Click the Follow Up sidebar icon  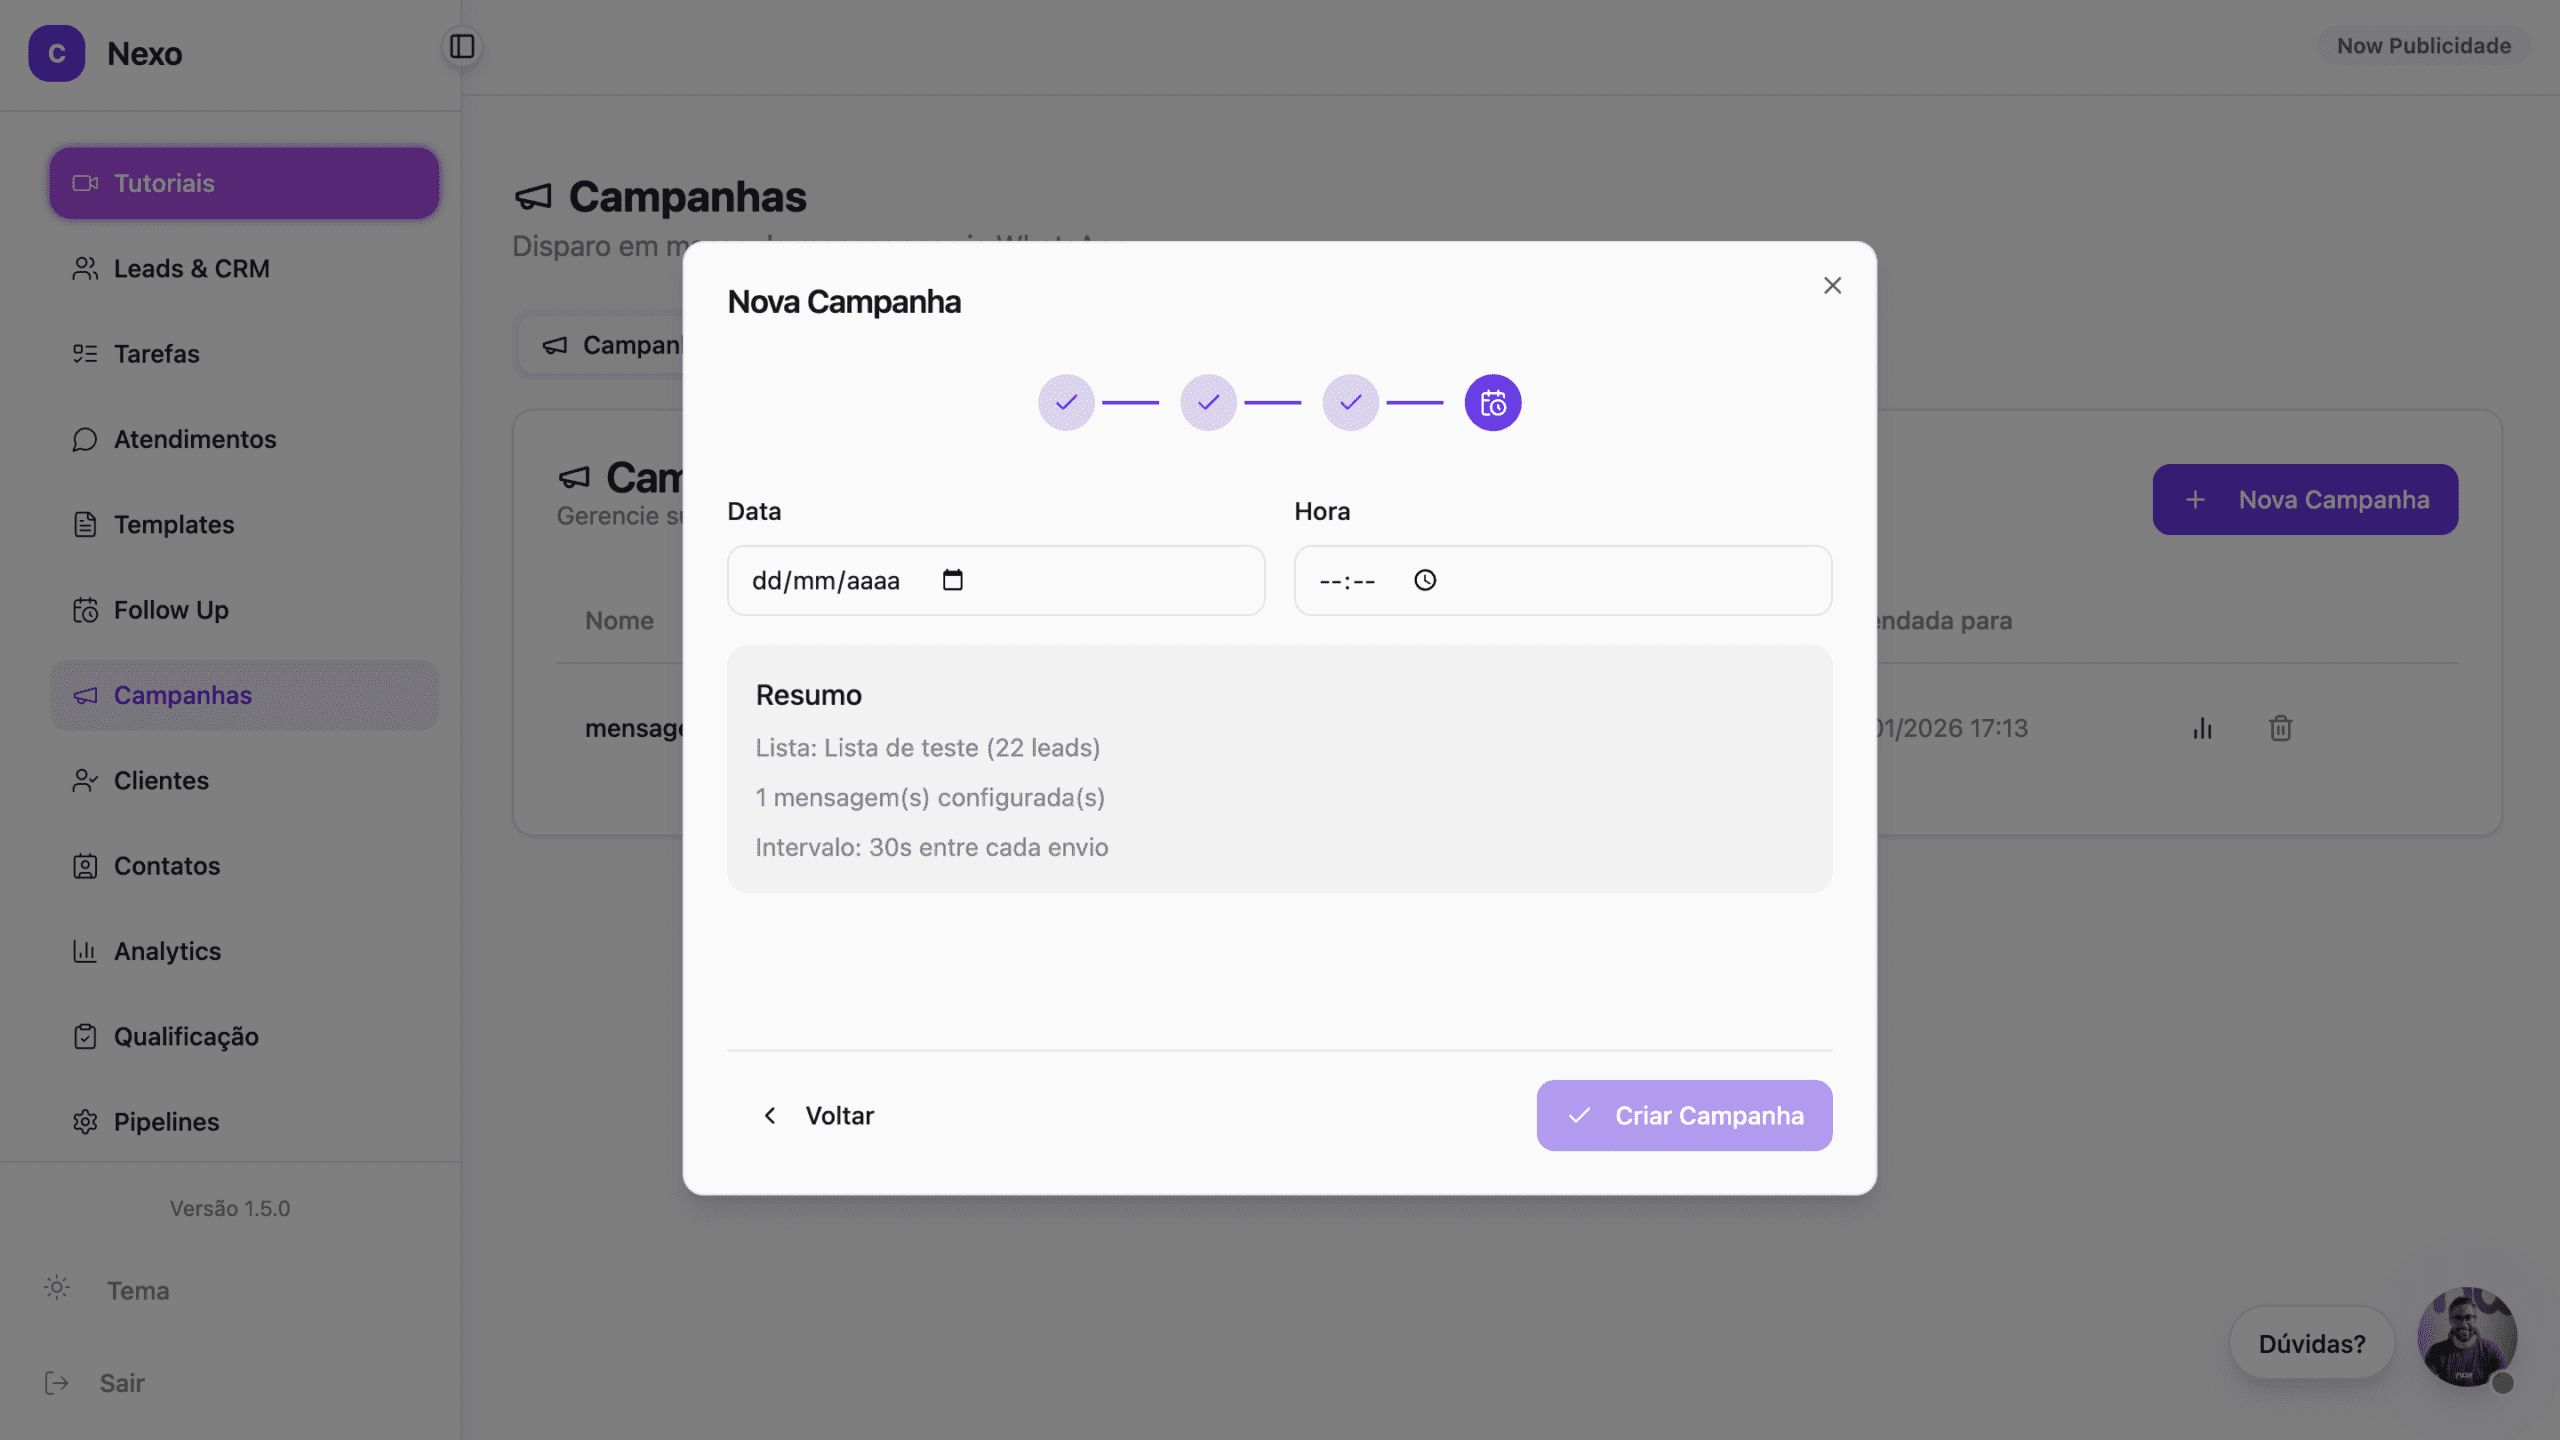[x=85, y=610]
